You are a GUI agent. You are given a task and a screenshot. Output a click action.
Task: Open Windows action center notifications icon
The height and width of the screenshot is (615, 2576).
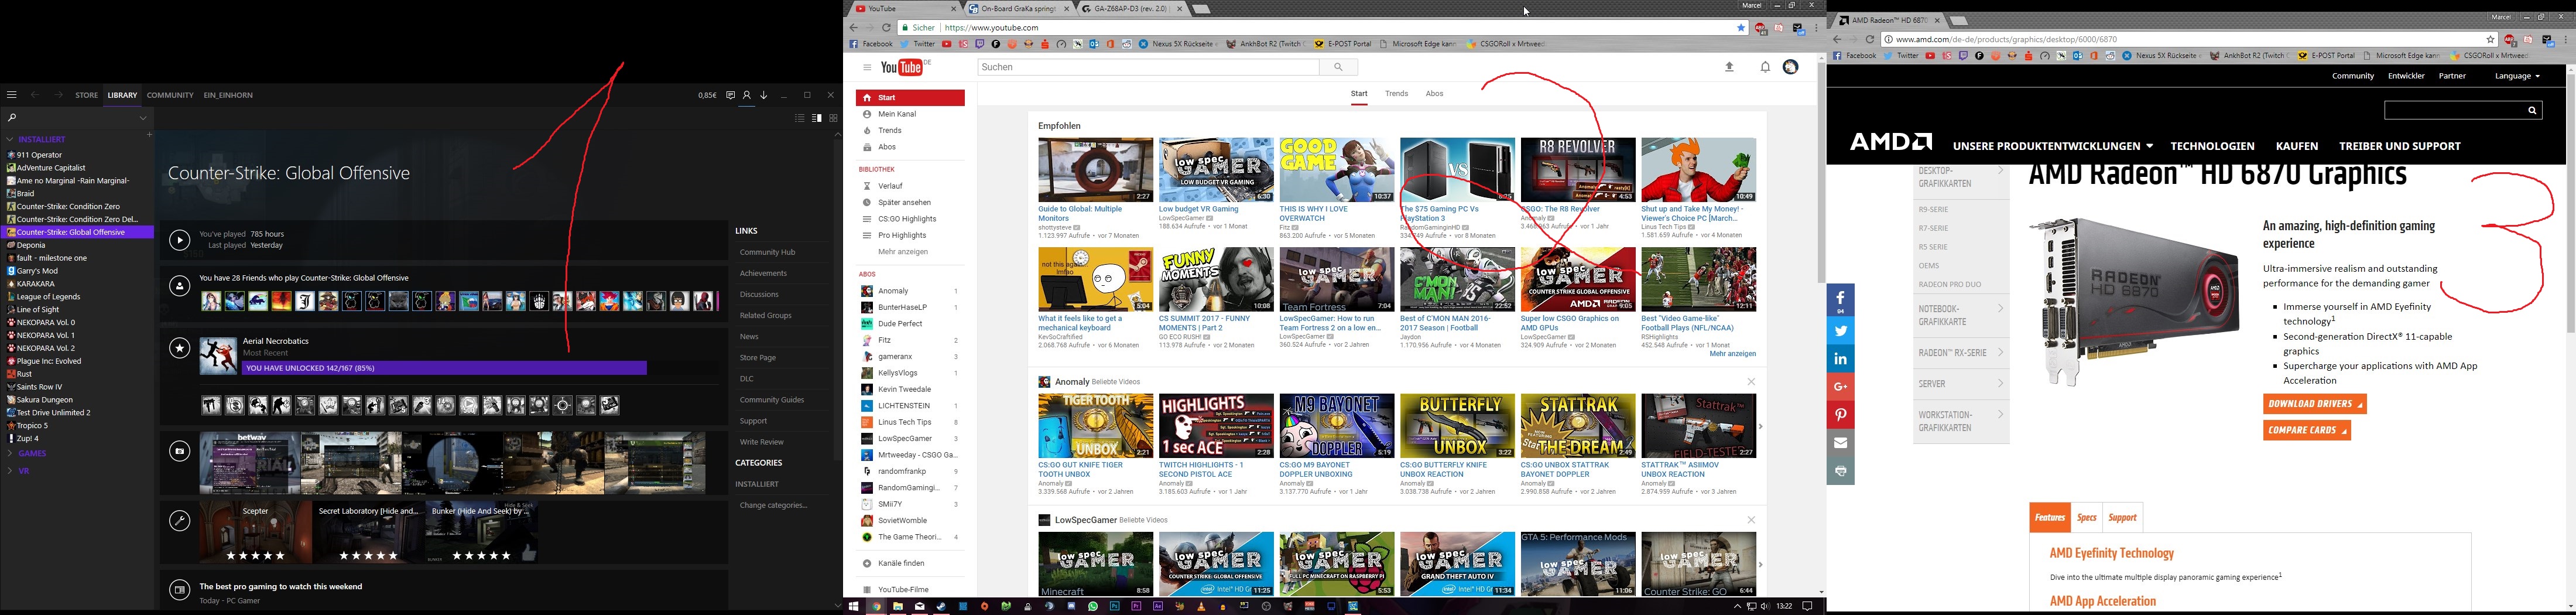pos(1807,607)
